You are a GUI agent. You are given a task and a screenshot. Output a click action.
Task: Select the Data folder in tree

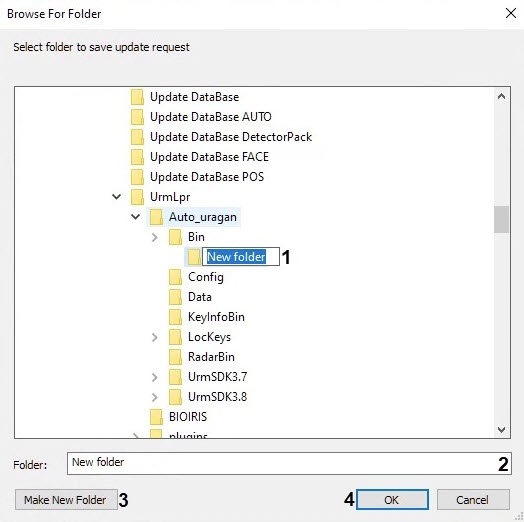(x=200, y=297)
